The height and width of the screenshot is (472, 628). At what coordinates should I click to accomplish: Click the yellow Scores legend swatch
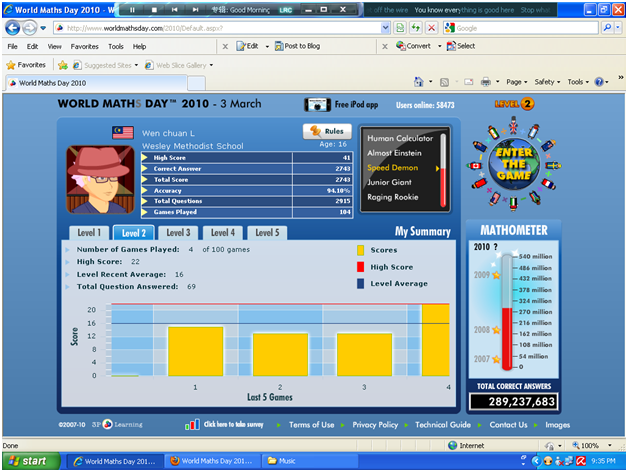pos(360,250)
